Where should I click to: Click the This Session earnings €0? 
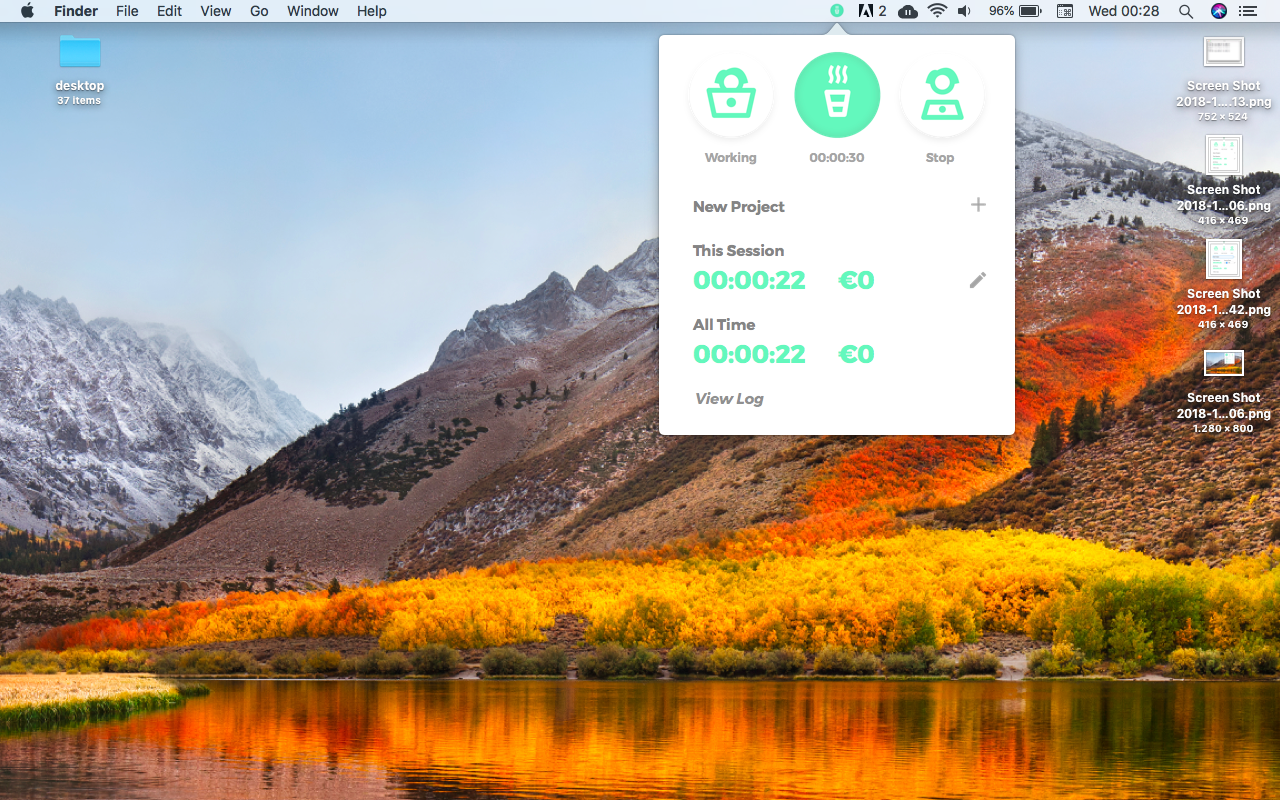[856, 280]
